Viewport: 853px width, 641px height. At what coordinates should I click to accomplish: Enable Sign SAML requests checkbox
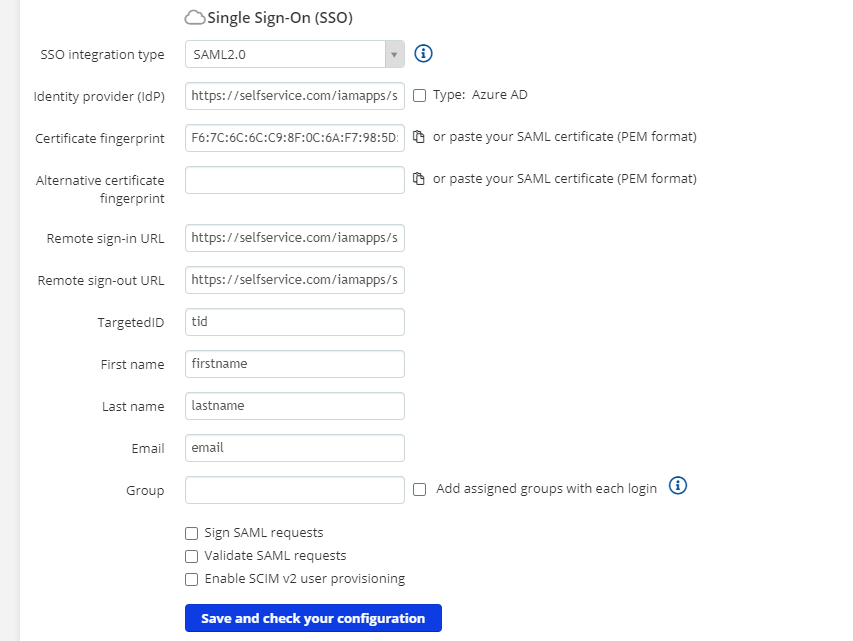pos(192,534)
